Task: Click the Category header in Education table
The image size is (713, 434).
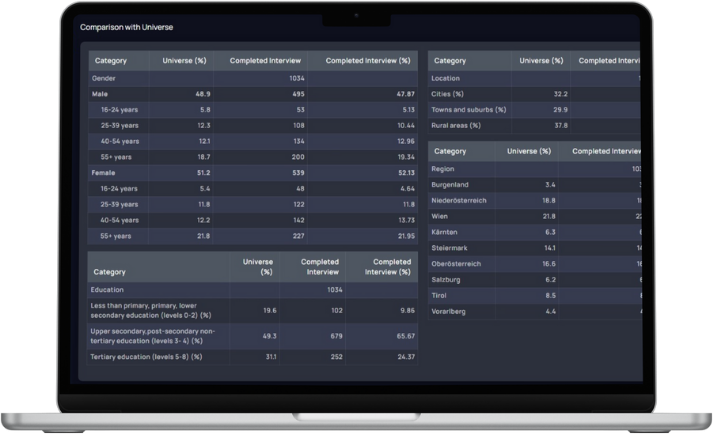Action: click(x=109, y=271)
